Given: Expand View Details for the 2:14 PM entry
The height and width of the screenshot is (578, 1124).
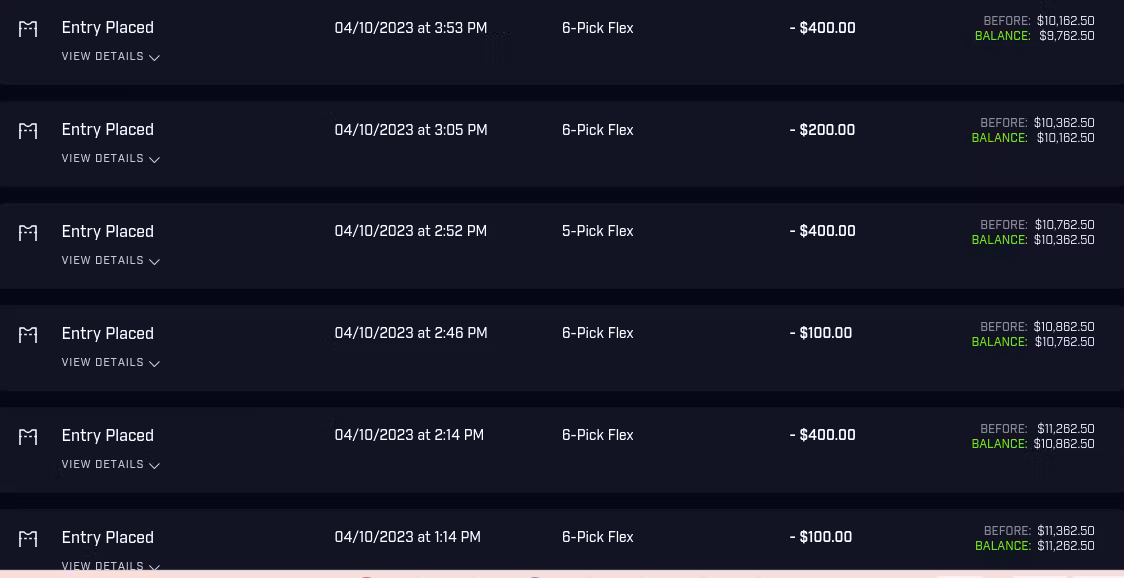Looking at the screenshot, I should (110, 465).
